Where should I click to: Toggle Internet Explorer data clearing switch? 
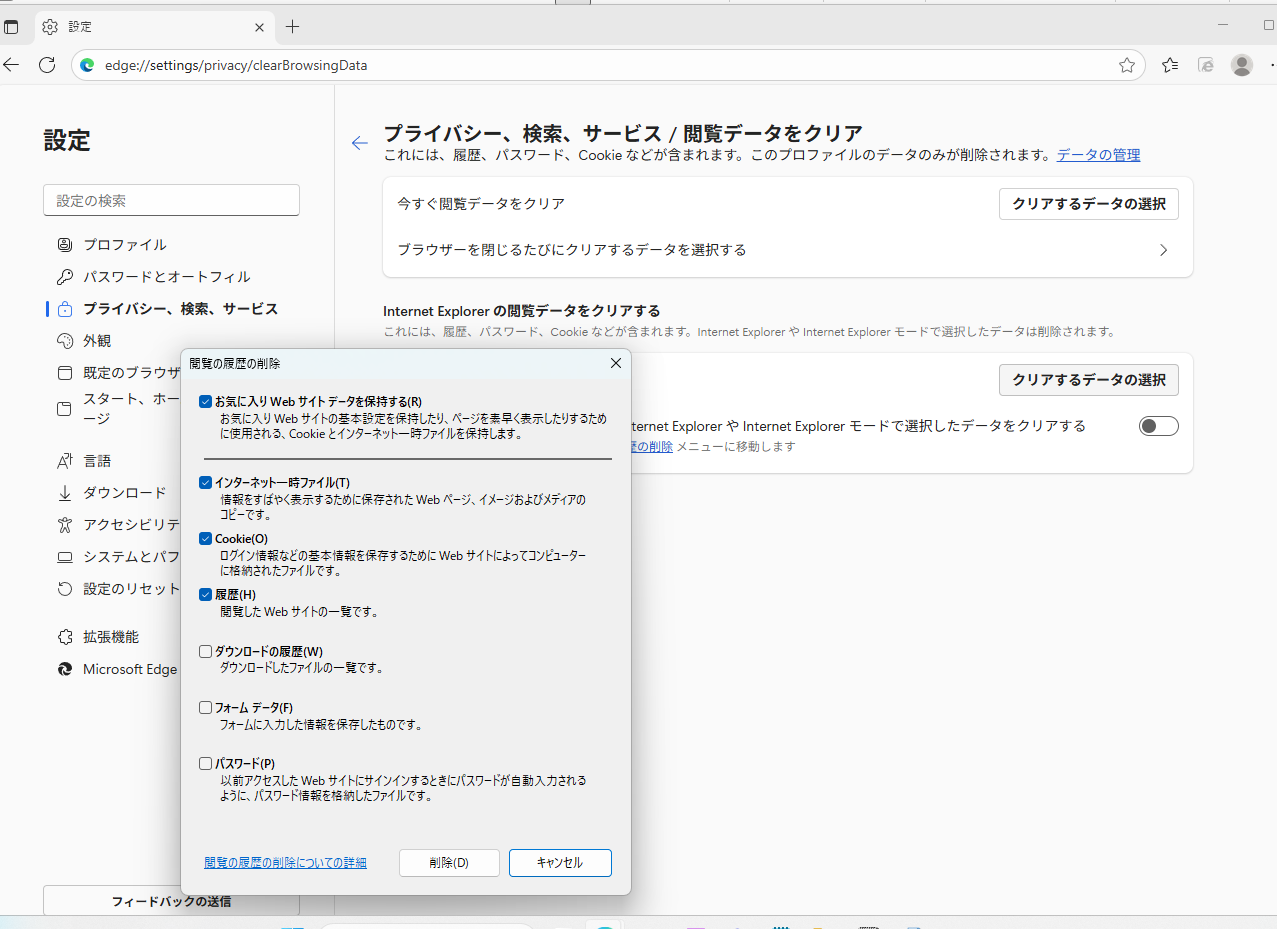pyautogui.click(x=1159, y=426)
